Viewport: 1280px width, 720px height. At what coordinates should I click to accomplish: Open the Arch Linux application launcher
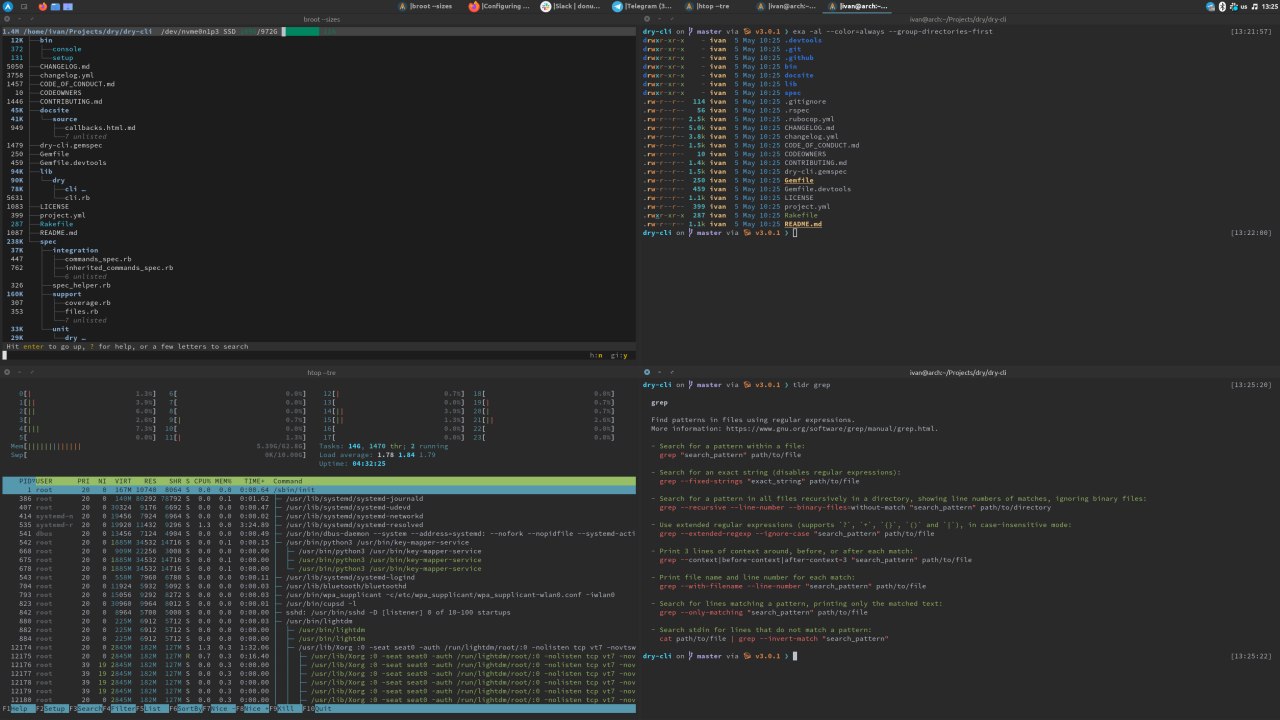pyautogui.click(x=8, y=6)
